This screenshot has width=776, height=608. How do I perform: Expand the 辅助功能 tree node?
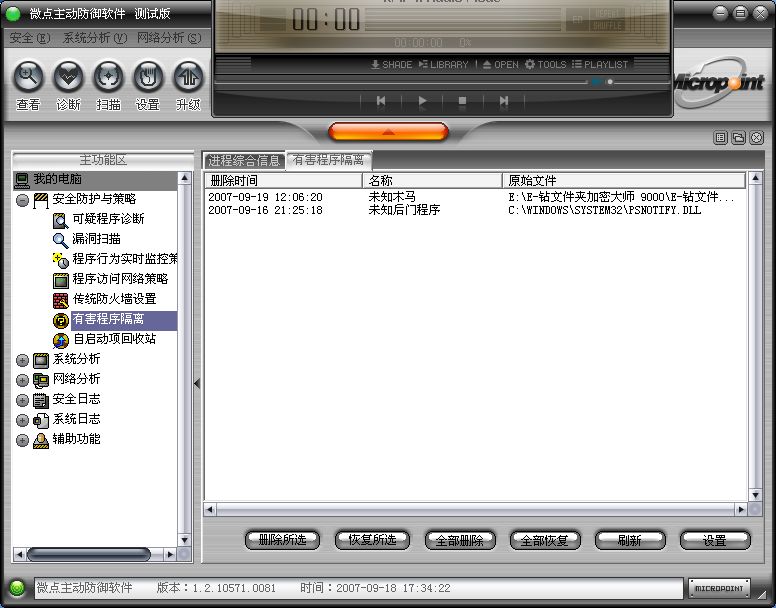click(x=22, y=440)
